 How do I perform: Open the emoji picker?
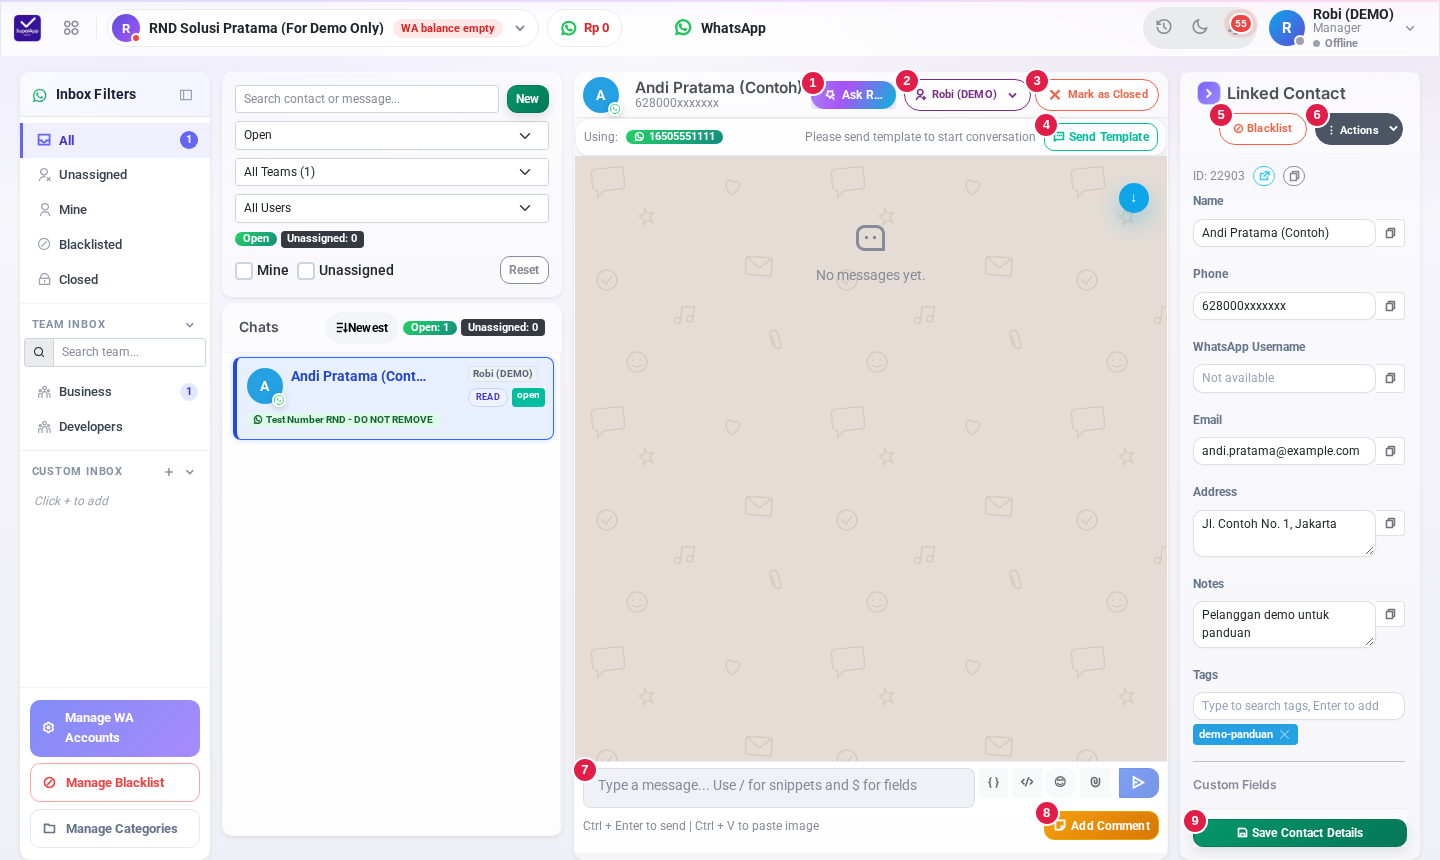(x=1060, y=782)
